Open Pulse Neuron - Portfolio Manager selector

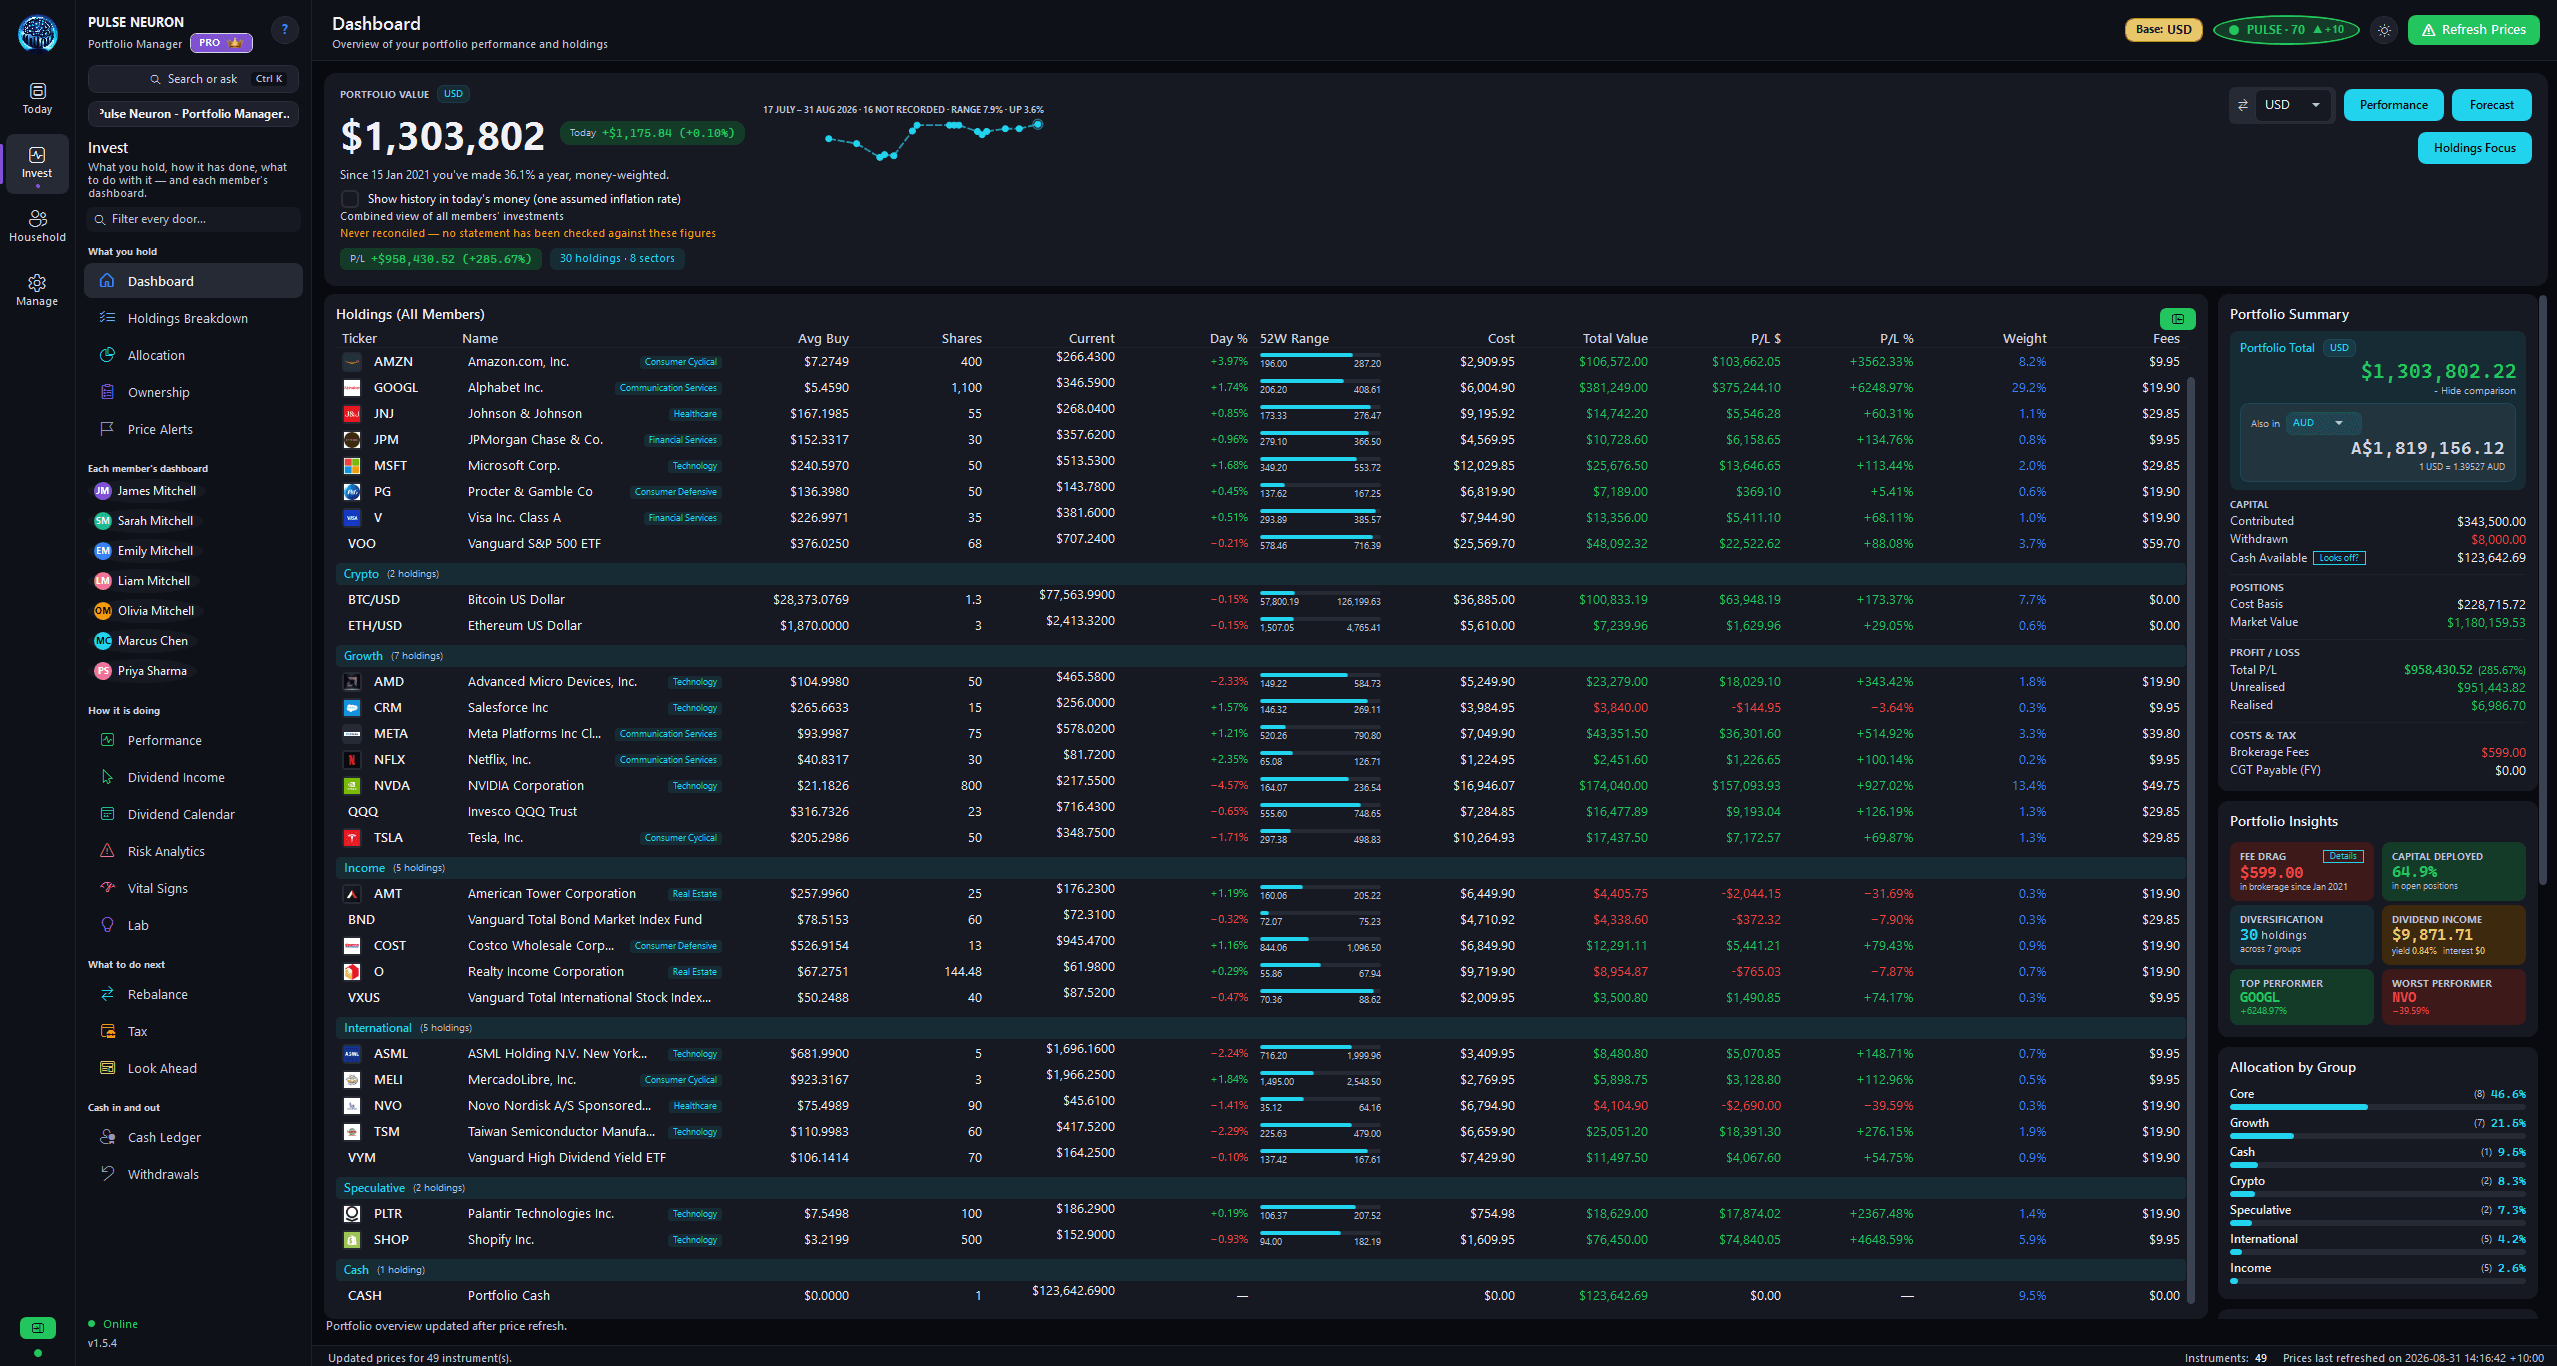tap(194, 114)
